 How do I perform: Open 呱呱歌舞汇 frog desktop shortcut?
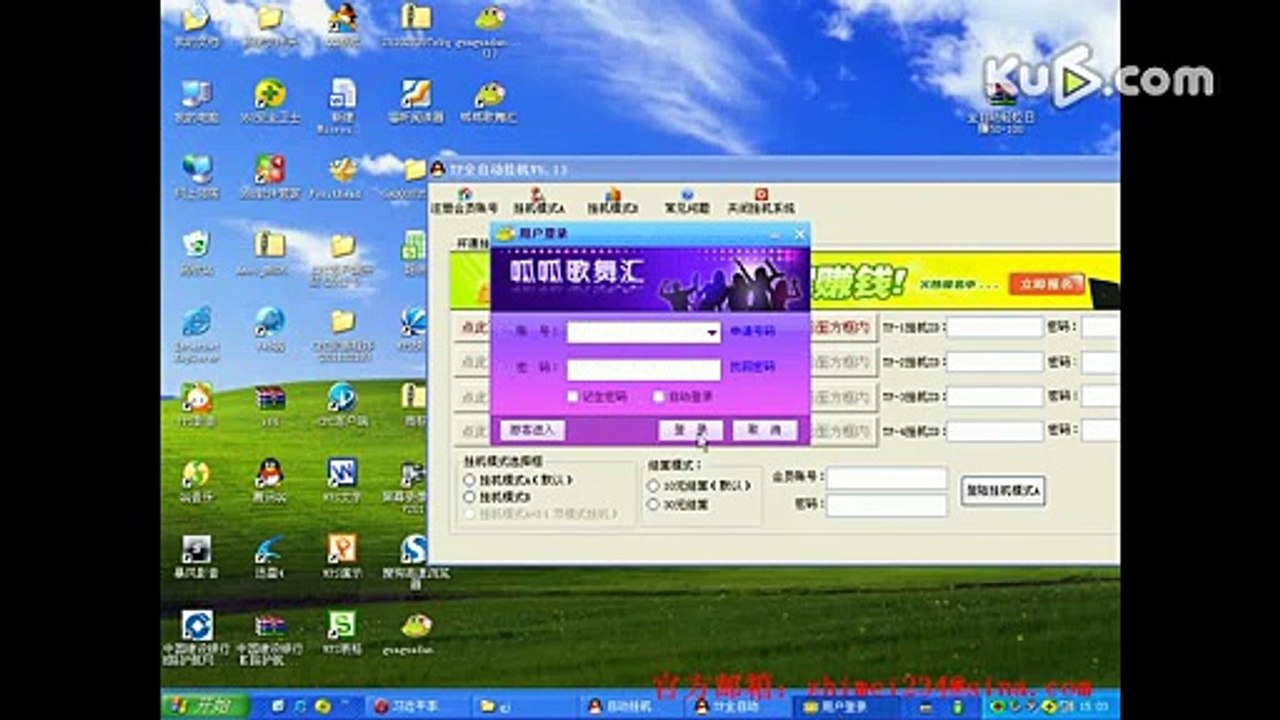click(x=489, y=101)
